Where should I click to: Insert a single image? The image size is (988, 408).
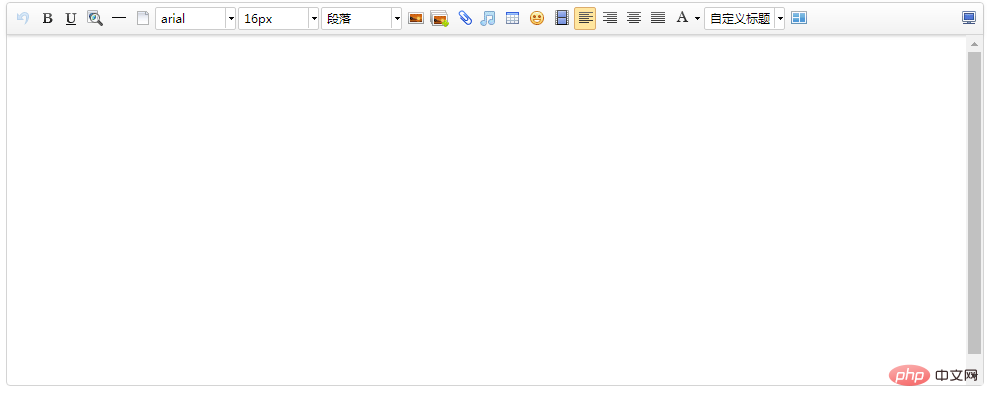click(416, 18)
